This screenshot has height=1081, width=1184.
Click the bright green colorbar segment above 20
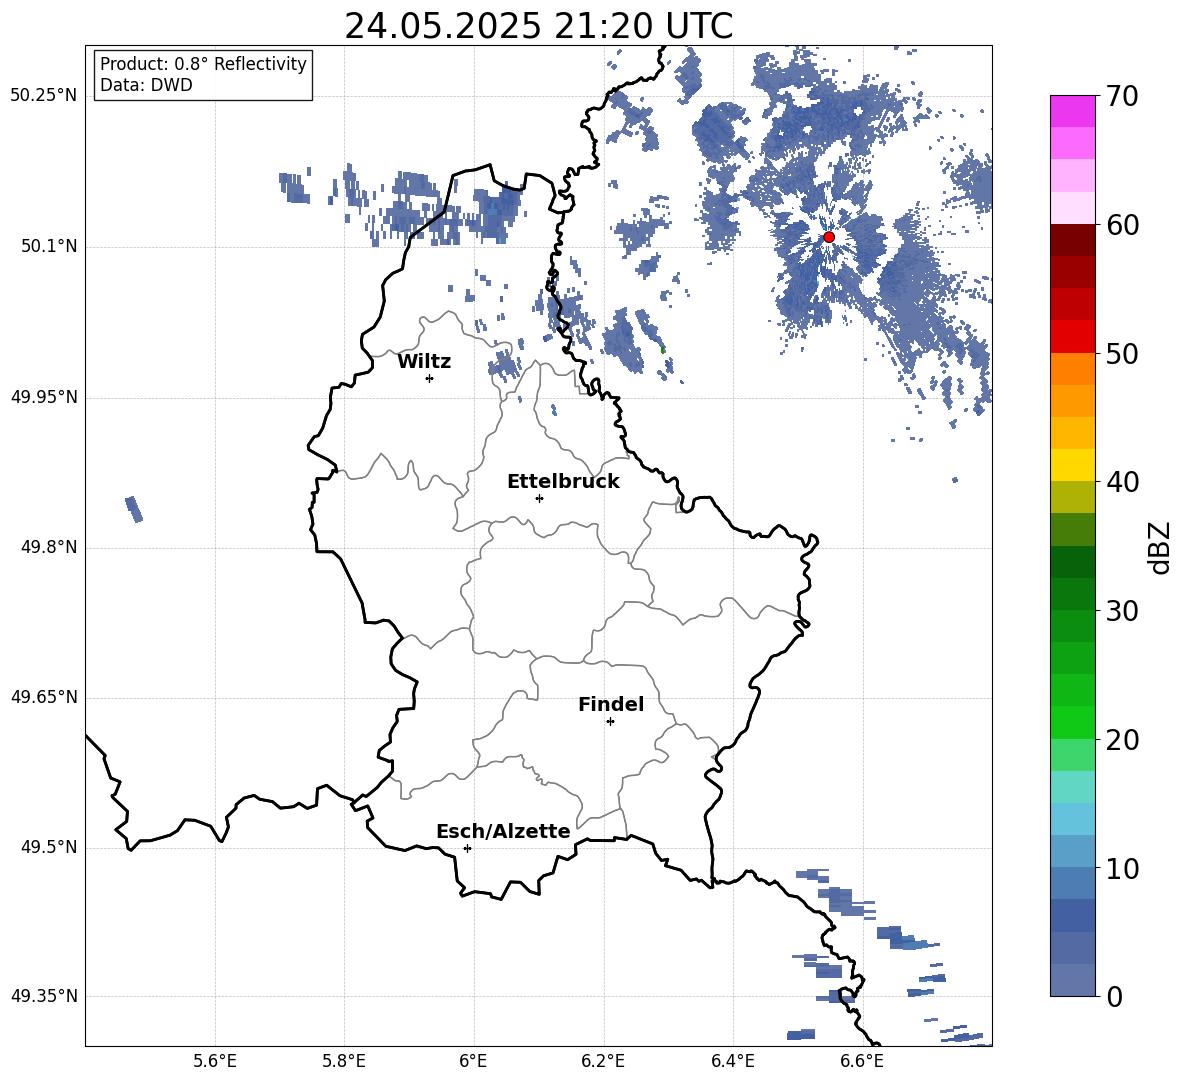pyautogui.click(x=1073, y=723)
